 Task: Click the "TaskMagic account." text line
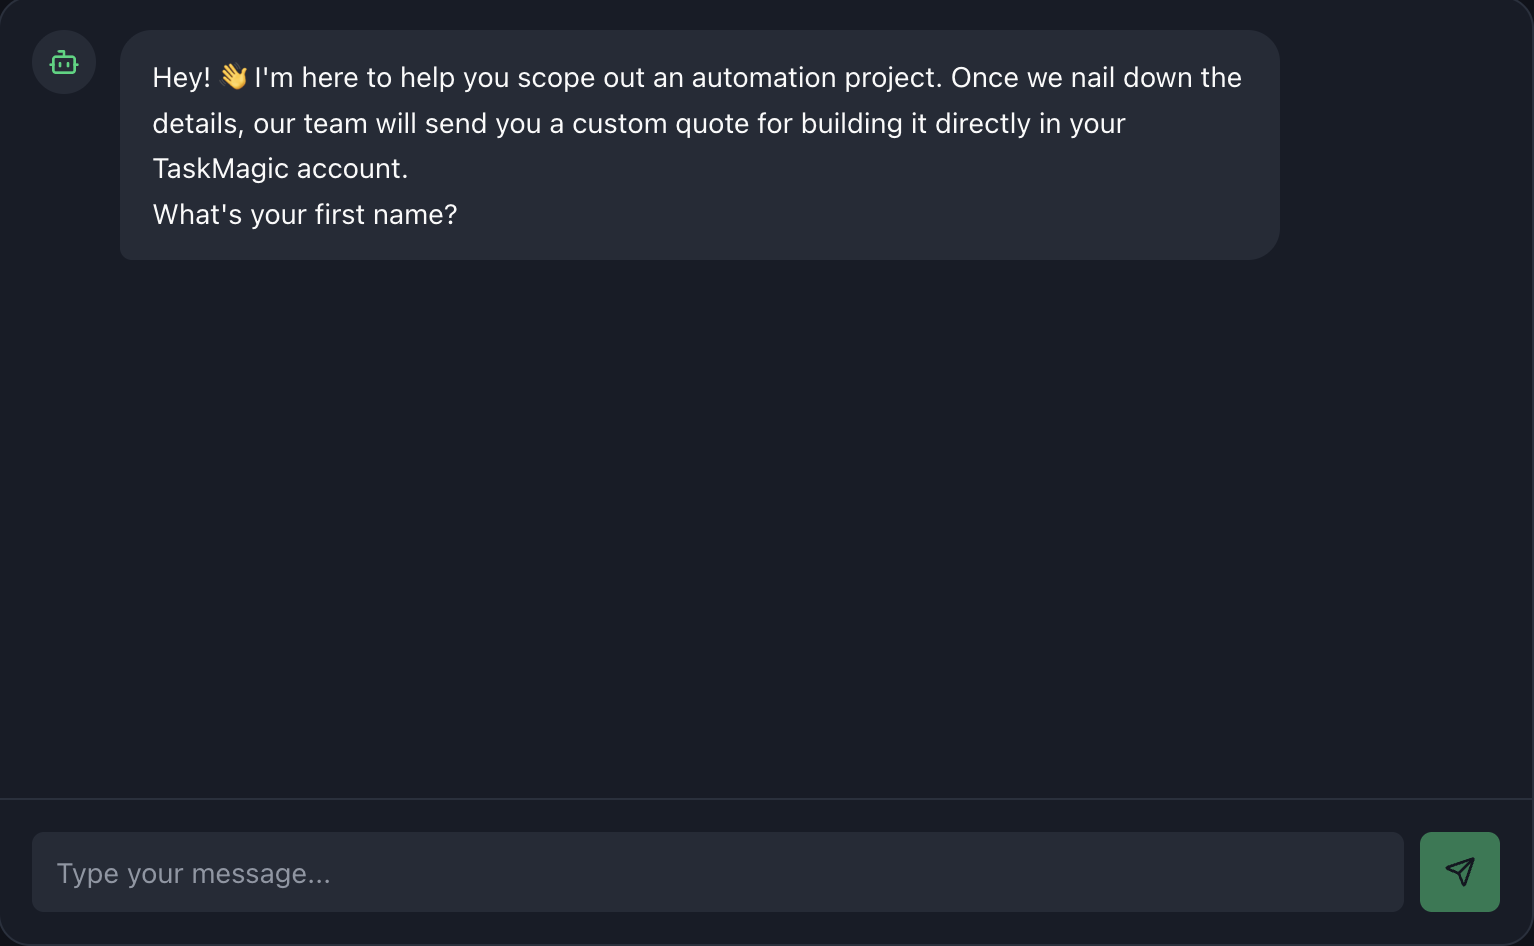coord(280,169)
